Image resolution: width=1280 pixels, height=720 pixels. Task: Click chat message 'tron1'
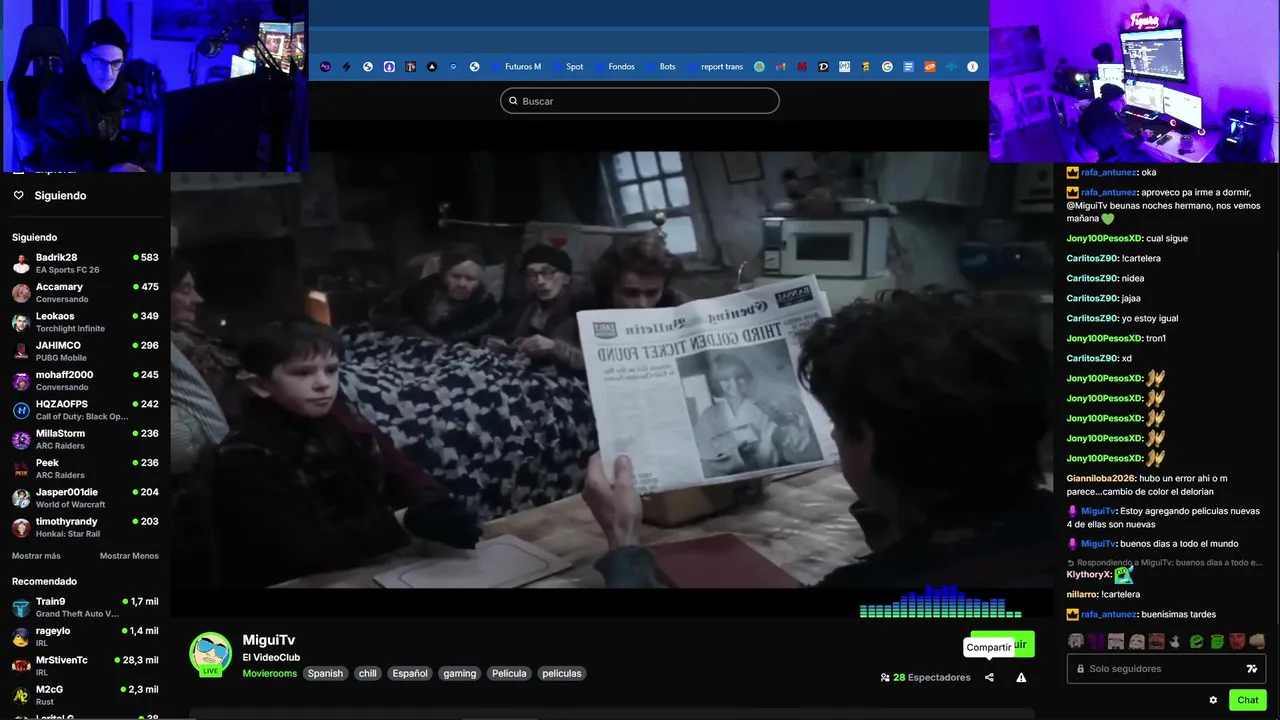tap(1156, 338)
